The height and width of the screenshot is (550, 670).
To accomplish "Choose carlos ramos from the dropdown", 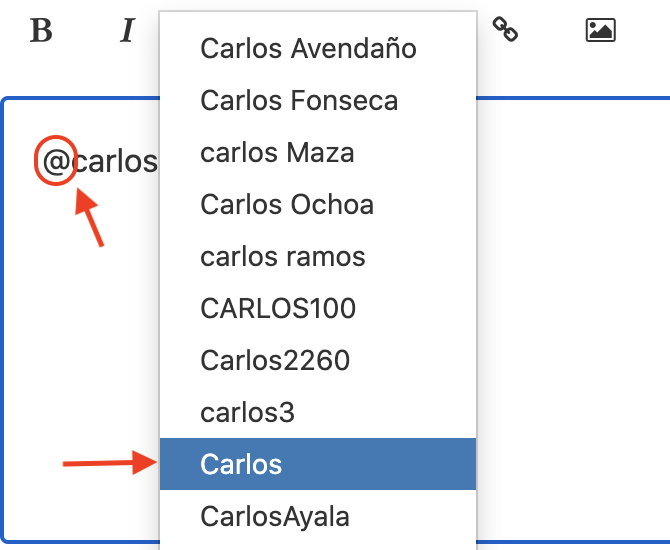I will [x=318, y=256].
